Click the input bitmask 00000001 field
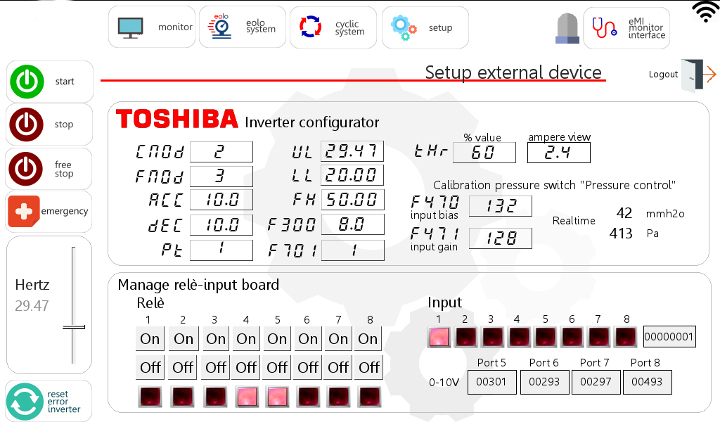Screen dimensions: 720x422 pos(669,337)
